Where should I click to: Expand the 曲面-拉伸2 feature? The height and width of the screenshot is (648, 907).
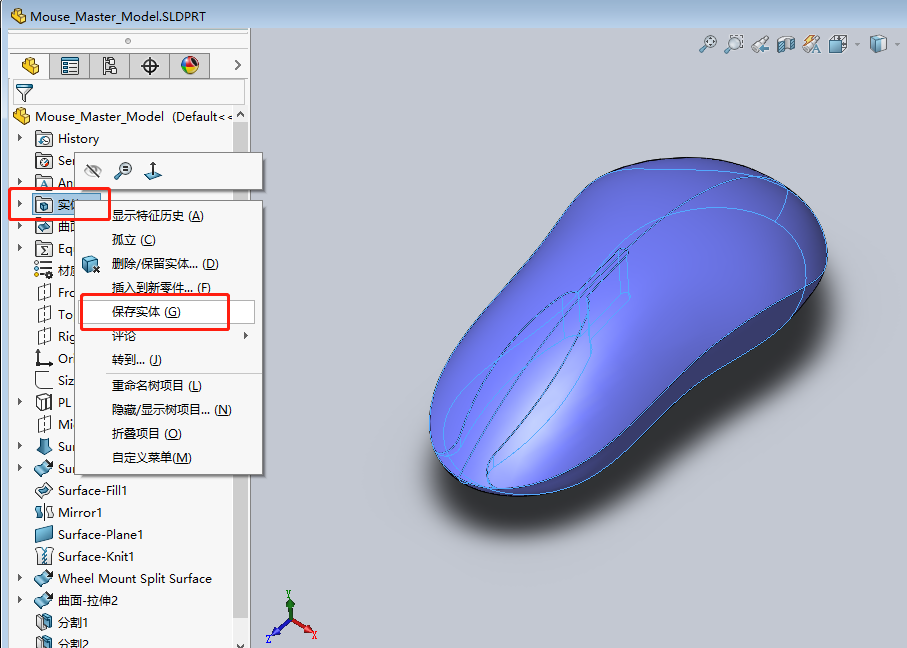(x=20, y=599)
